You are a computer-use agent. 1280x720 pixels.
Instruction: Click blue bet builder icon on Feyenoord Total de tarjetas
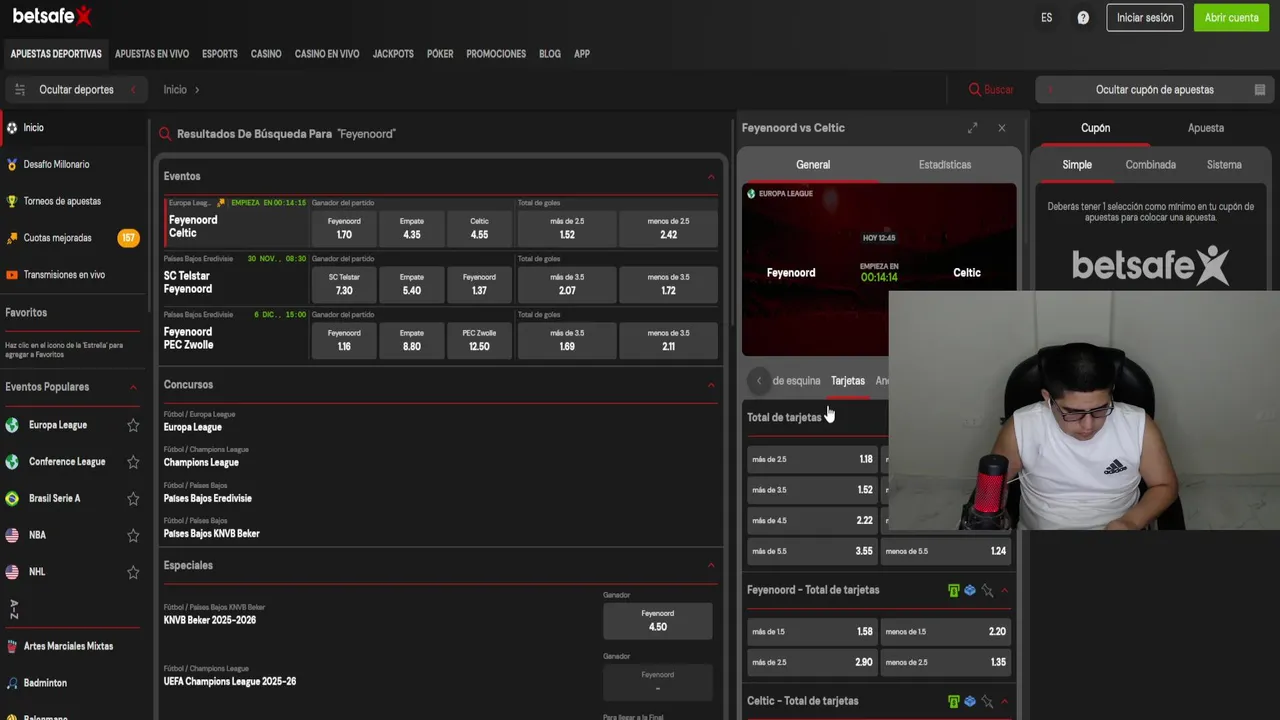pyautogui.click(x=970, y=590)
